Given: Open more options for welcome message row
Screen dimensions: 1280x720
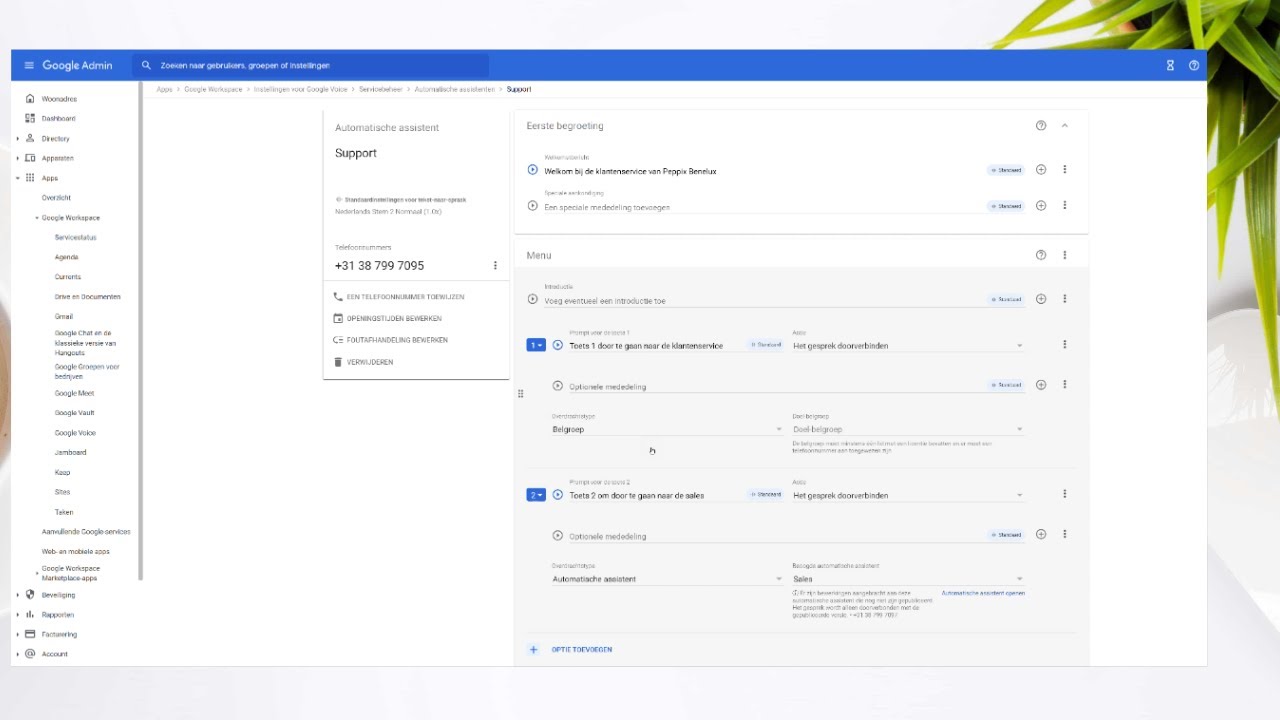Looking at the screenshot, I should point(1065,170).
